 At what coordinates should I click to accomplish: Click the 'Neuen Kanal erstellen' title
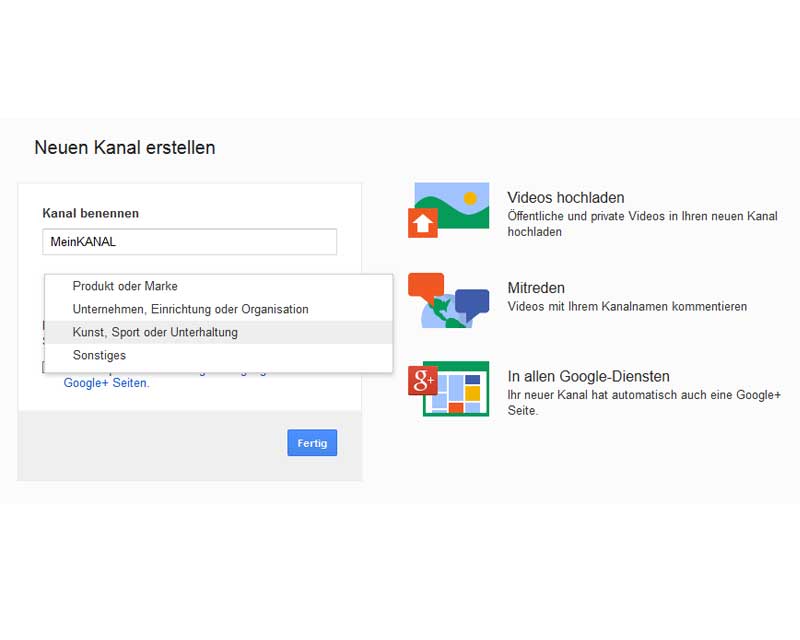pos(124,148)
